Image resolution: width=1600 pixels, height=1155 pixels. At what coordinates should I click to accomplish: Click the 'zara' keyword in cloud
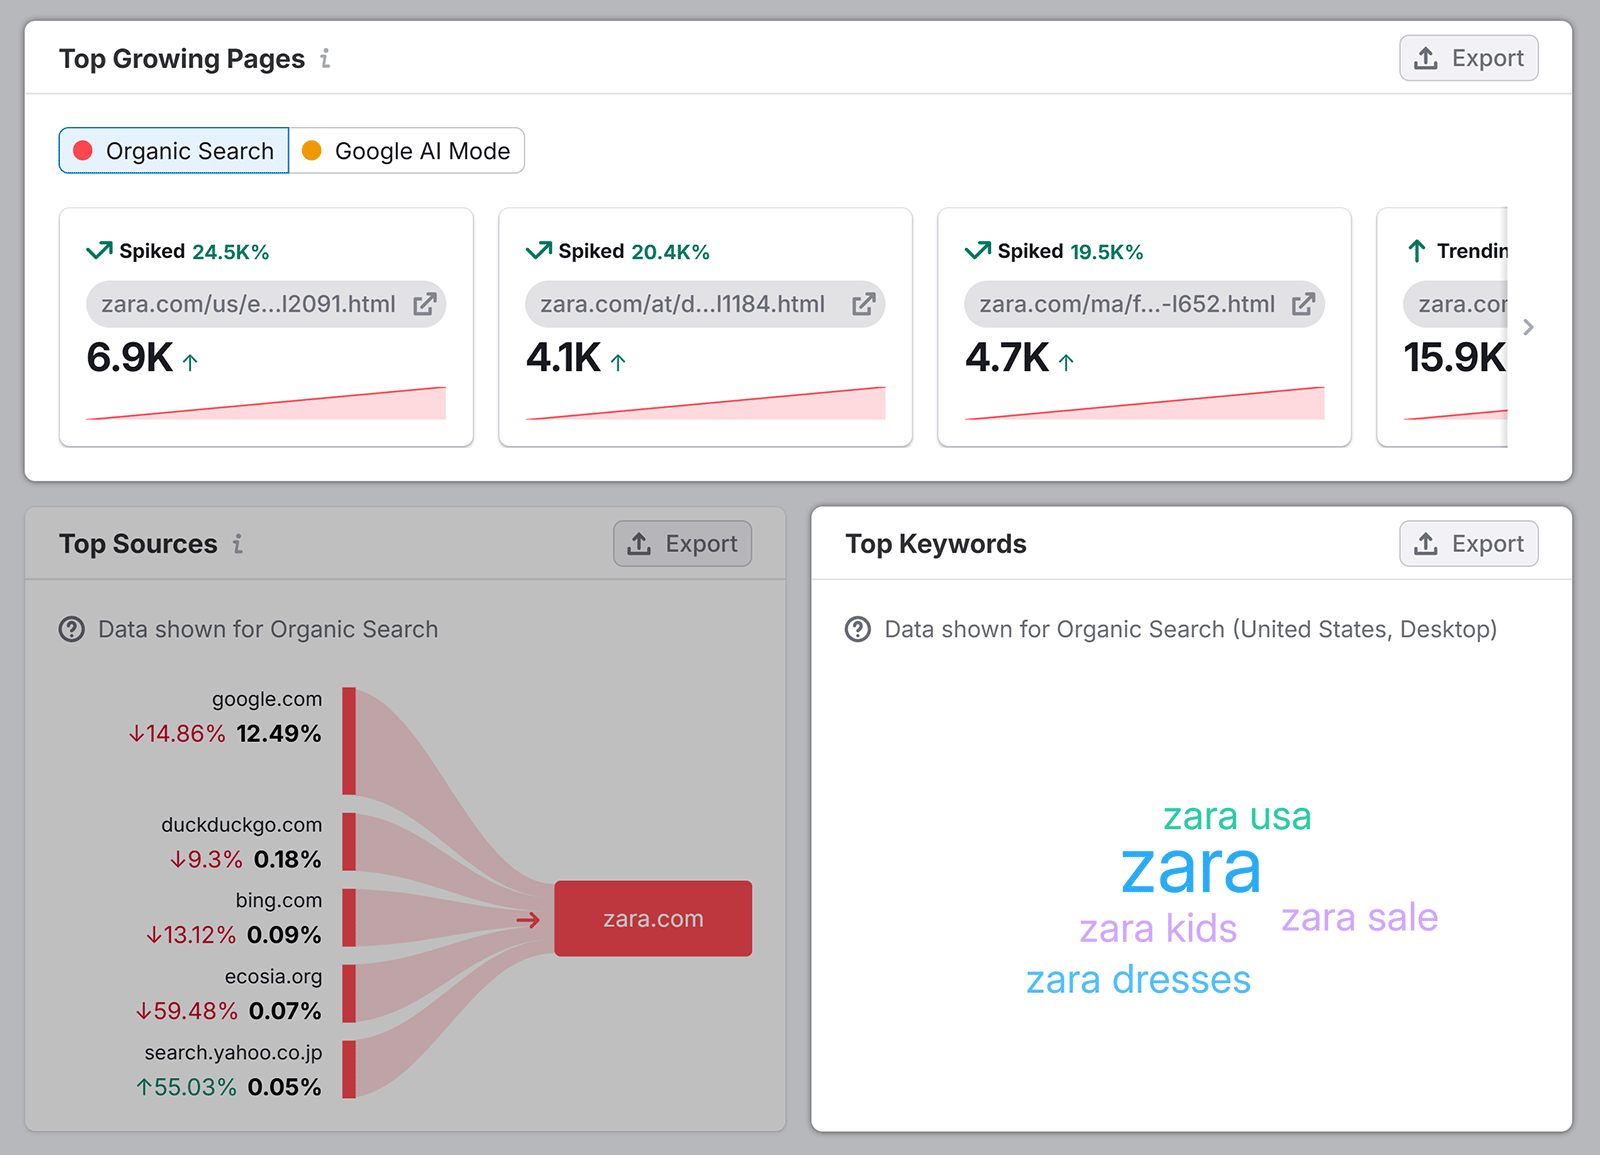pyautogui.click(x=1191, y=868)
